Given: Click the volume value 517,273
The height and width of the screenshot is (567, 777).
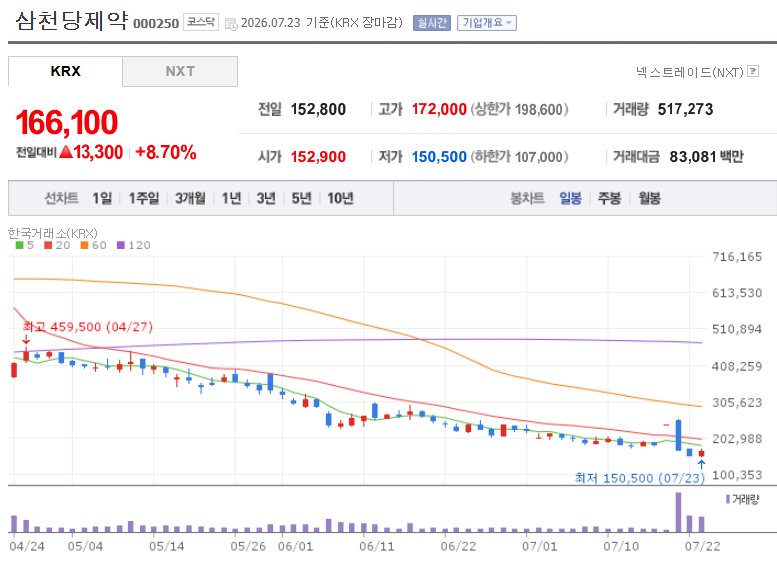Looking at the screenshot, I should coord(685,109).
